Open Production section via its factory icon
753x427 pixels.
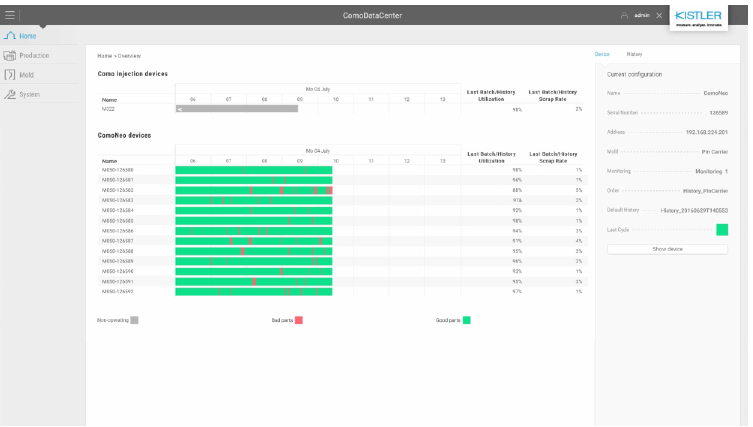(x=10, y=55)
